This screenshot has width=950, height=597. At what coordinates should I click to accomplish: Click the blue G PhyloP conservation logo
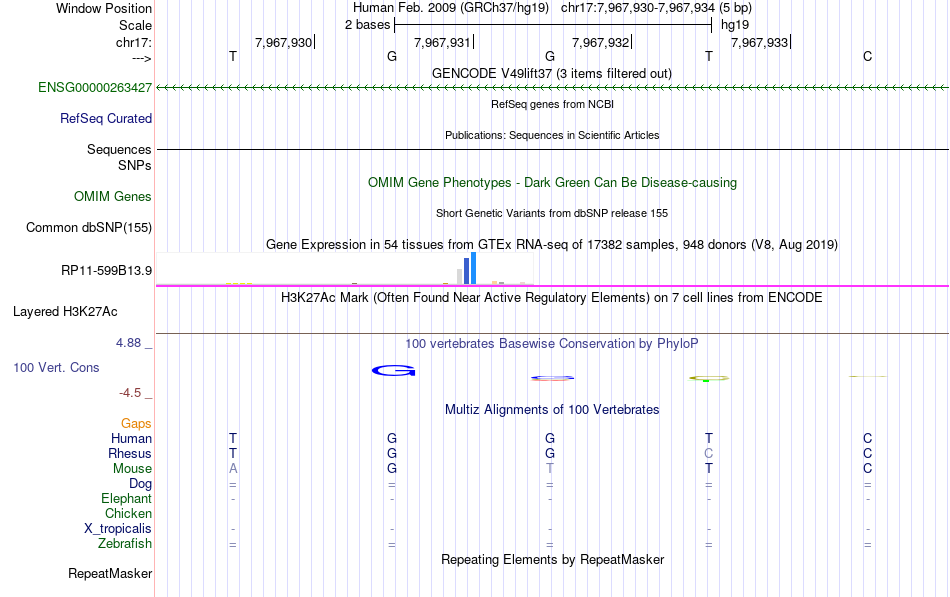(x=394, y=370)
